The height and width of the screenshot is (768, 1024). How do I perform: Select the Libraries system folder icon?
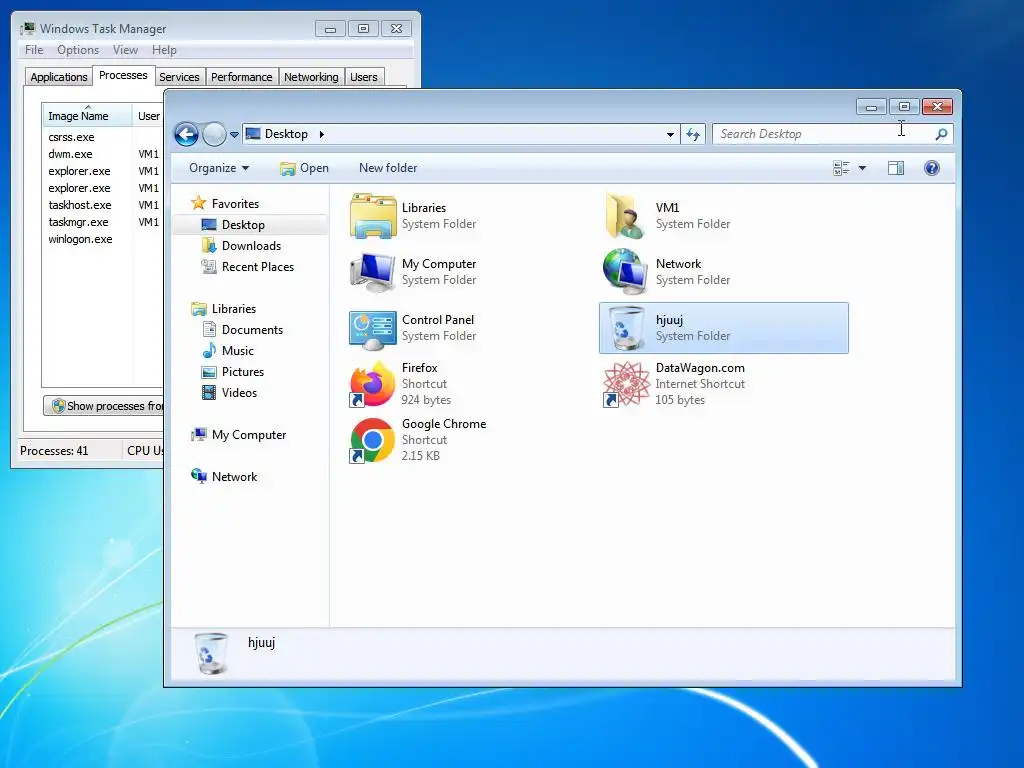pyautogui.click(x=373, y=215)
